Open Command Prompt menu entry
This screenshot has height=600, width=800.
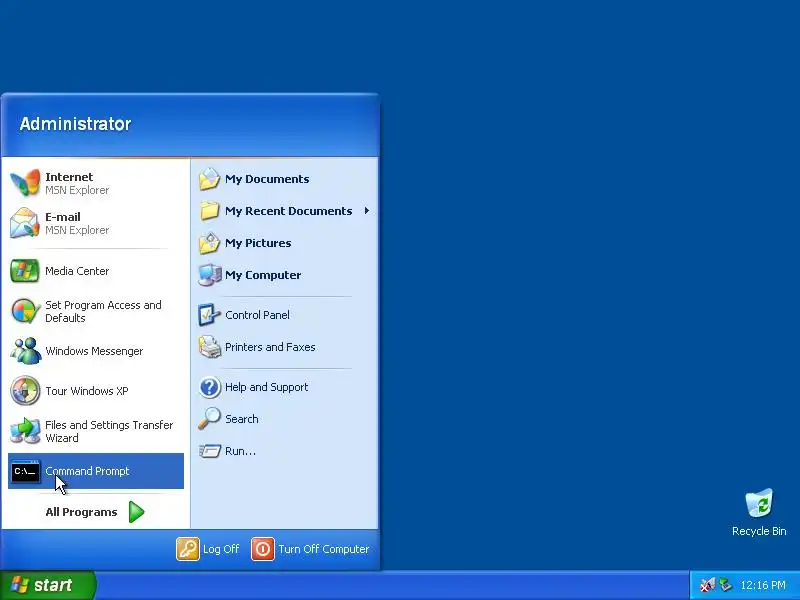96,471
